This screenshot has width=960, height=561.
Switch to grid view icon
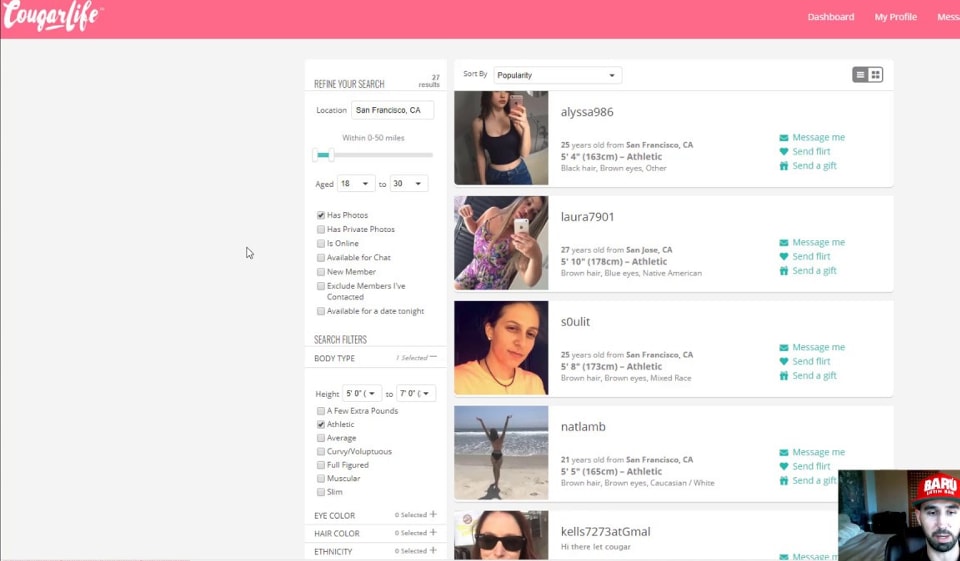pyautogui.click(x=876, y=75)
